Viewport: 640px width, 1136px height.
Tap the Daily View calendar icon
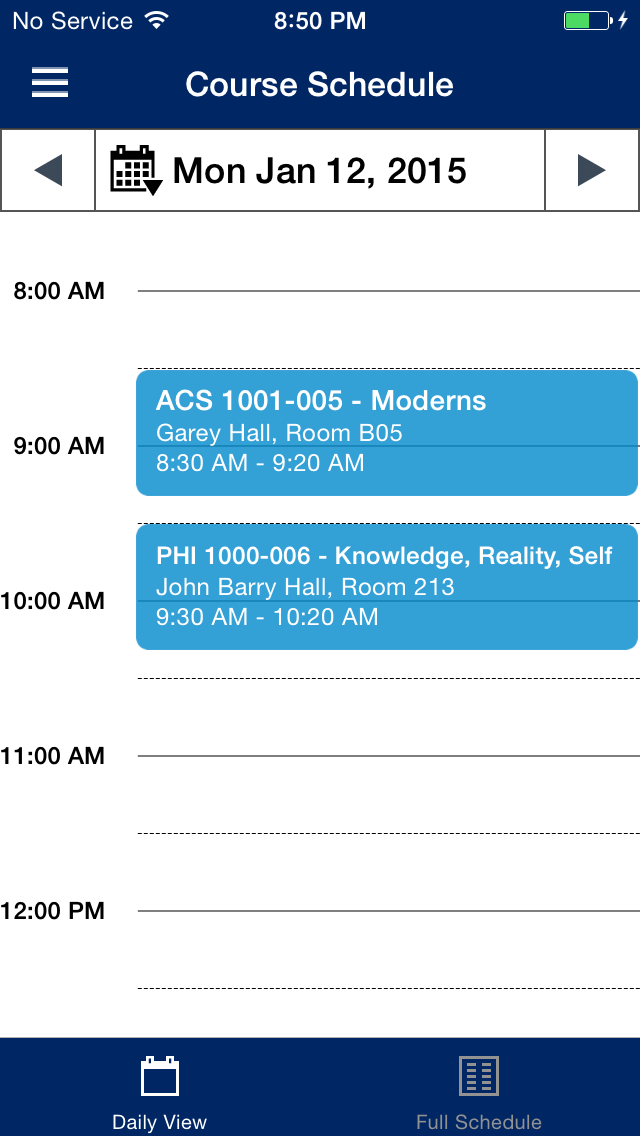[x=160, y=1077]
